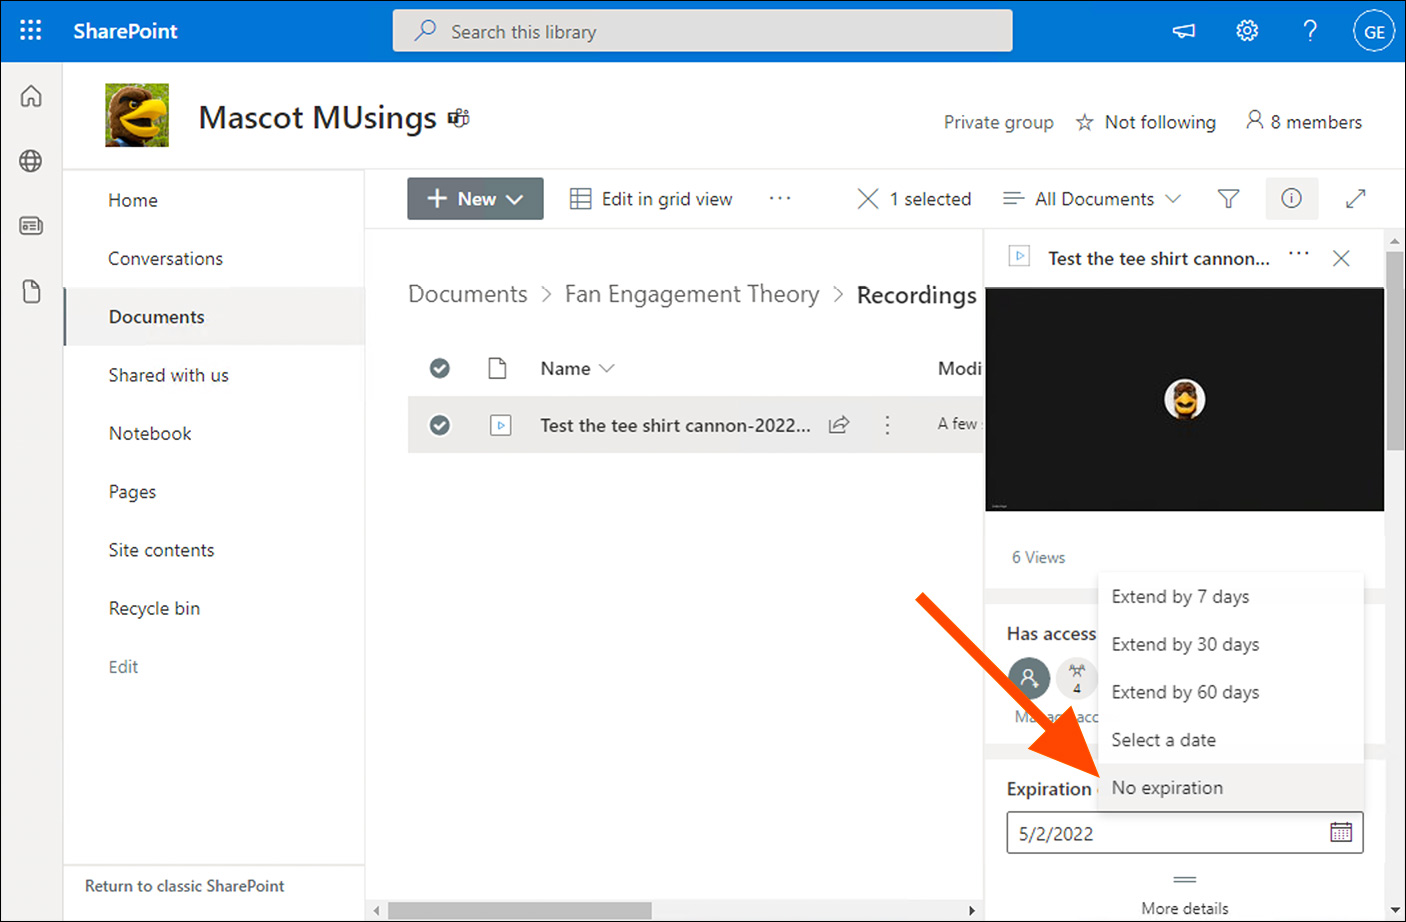Navigate to Fan Engagement Theory breadcrumb
Image resolution: width=1406 pixels, height=922 pixels.
[691, 294]
